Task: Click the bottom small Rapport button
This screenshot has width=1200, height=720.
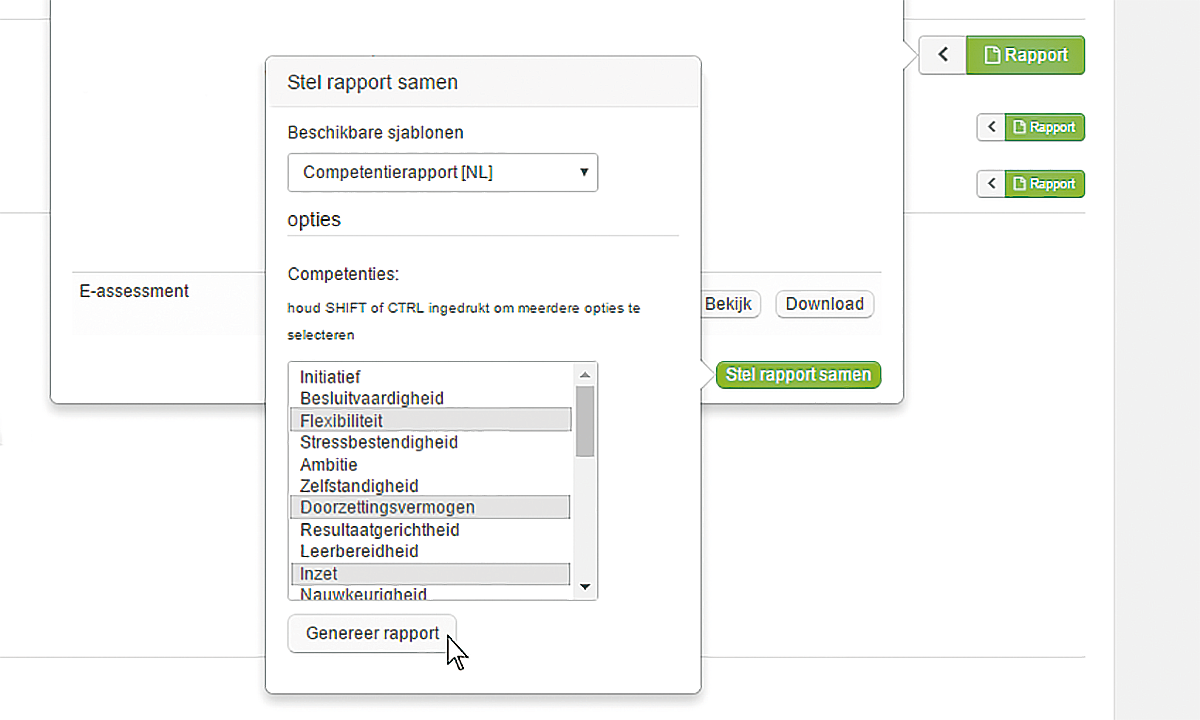Action: pyautogui.click(x=1044, y=184)
